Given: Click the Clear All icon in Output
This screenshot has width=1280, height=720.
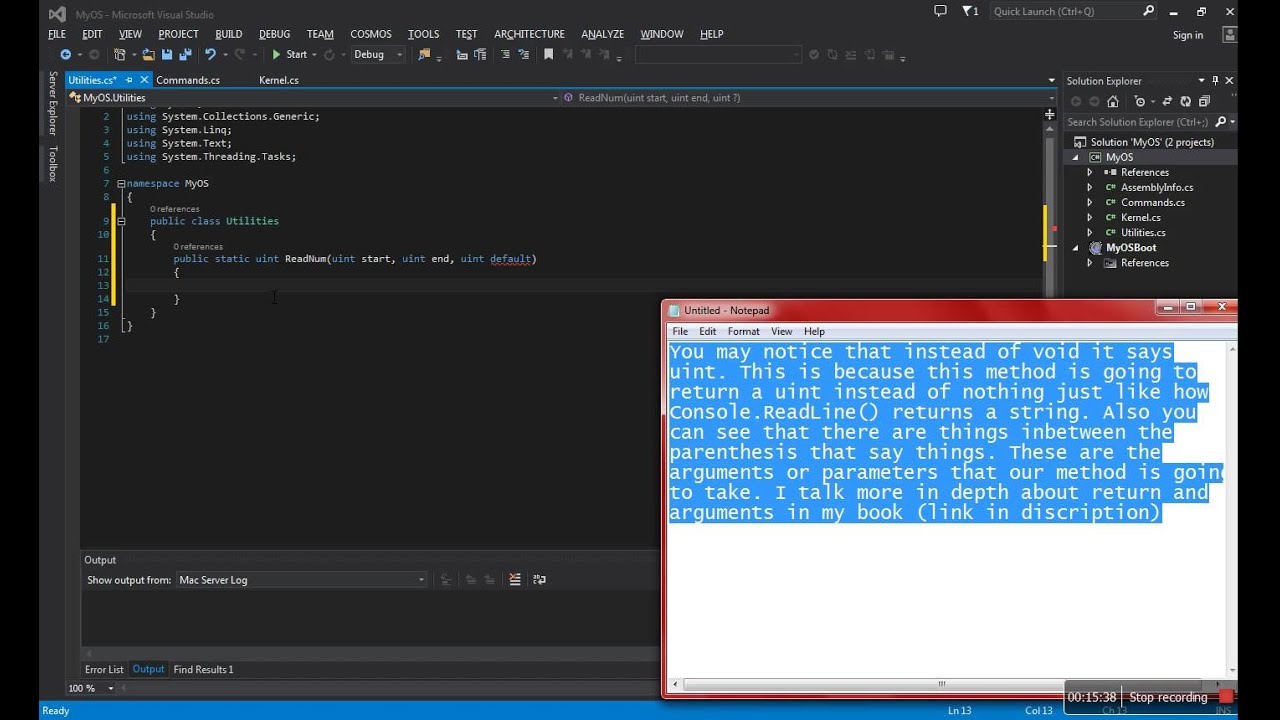Looking at the screenshot, I should click(515, 579).
